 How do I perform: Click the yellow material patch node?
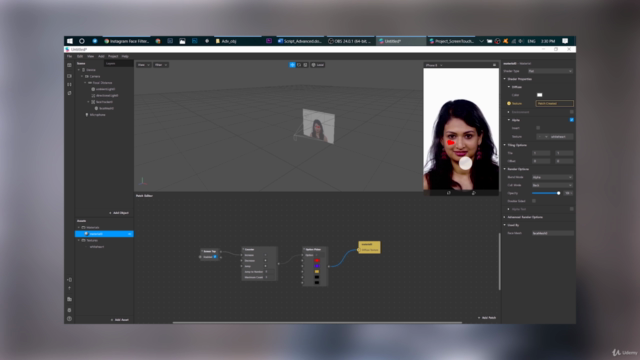click(369, 247)
